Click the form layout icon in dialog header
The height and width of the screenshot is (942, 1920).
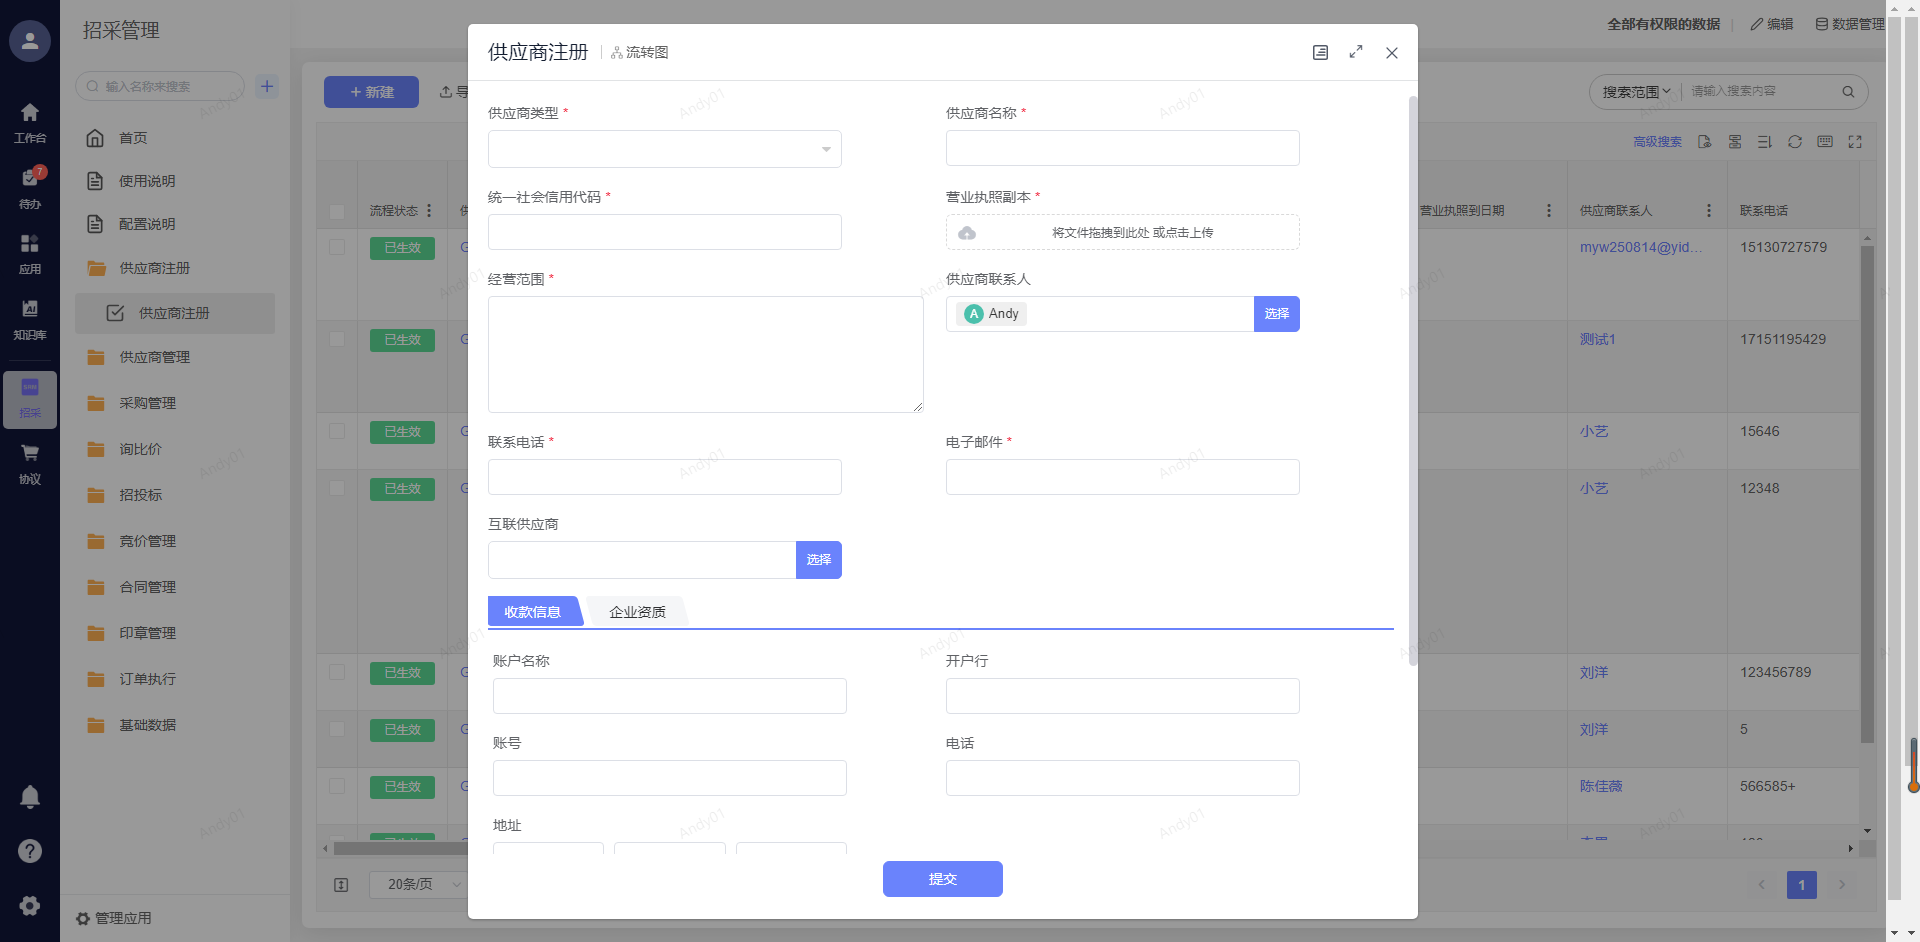pos(1320,52)
